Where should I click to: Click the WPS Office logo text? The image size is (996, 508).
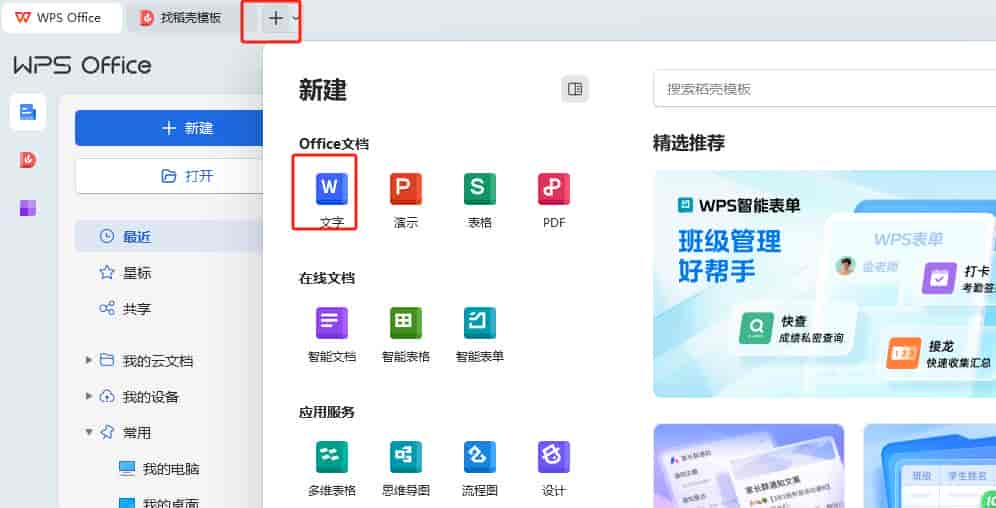point(83,65)
